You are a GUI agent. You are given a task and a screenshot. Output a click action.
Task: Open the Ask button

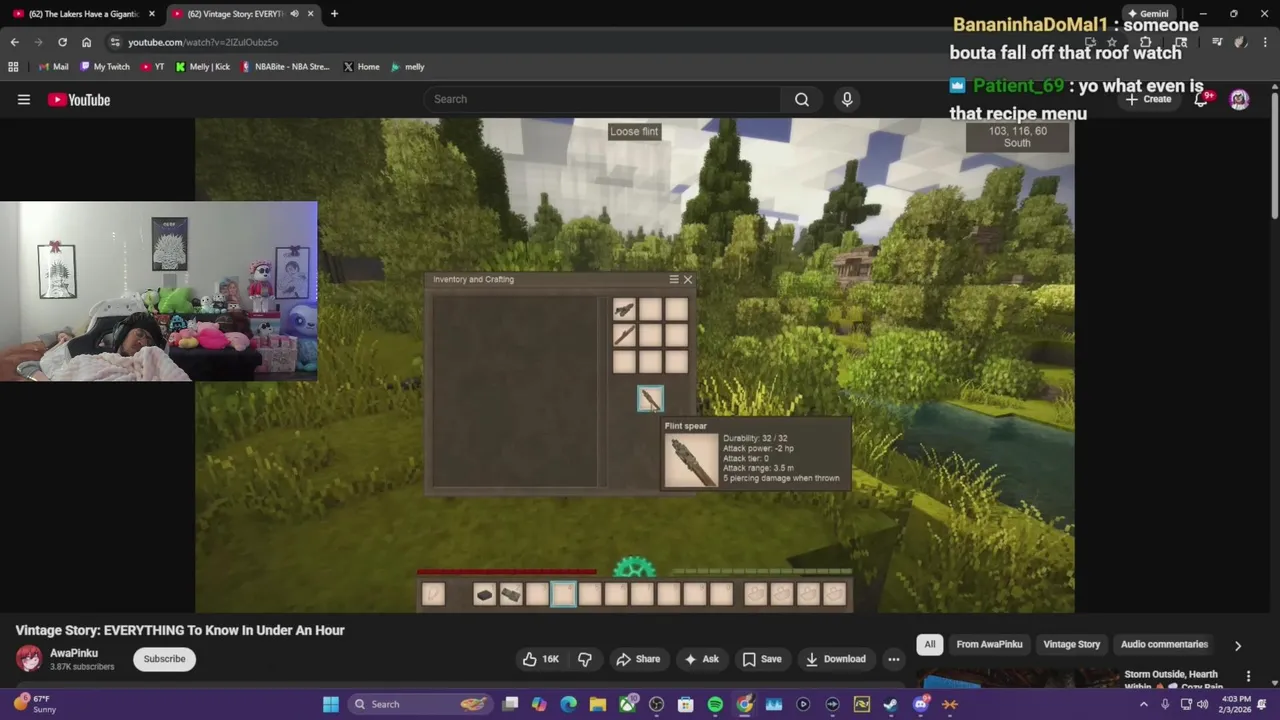tap(701, 659)
